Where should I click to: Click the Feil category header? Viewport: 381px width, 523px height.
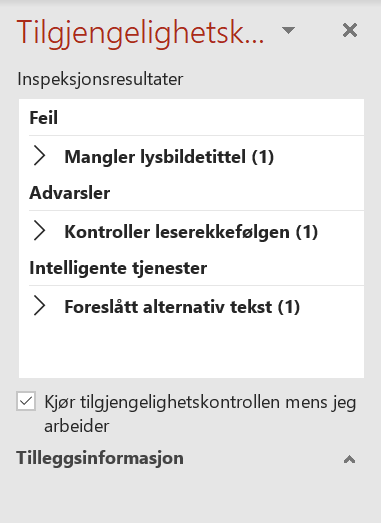click(x=43, y=117)
